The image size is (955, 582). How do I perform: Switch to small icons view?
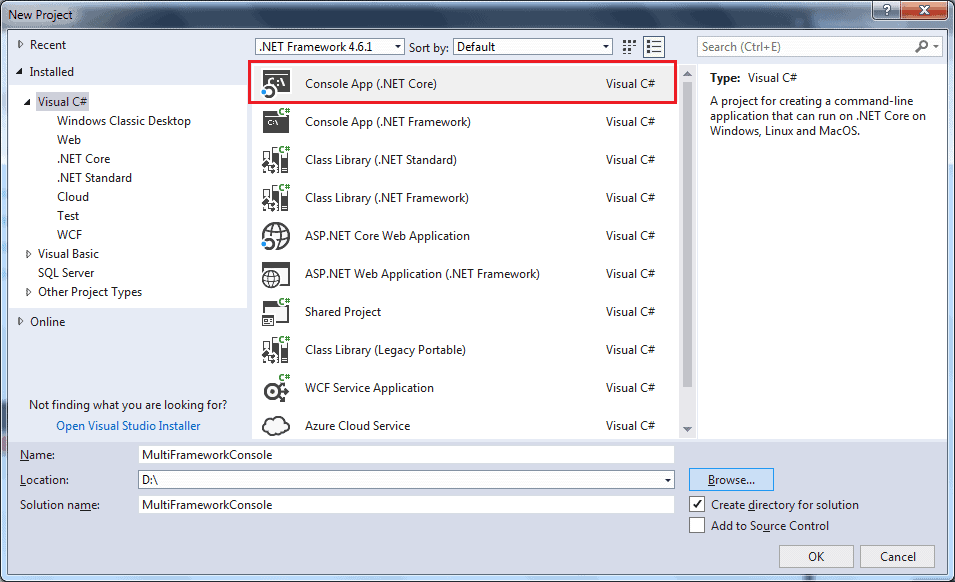tap(628, 45)
